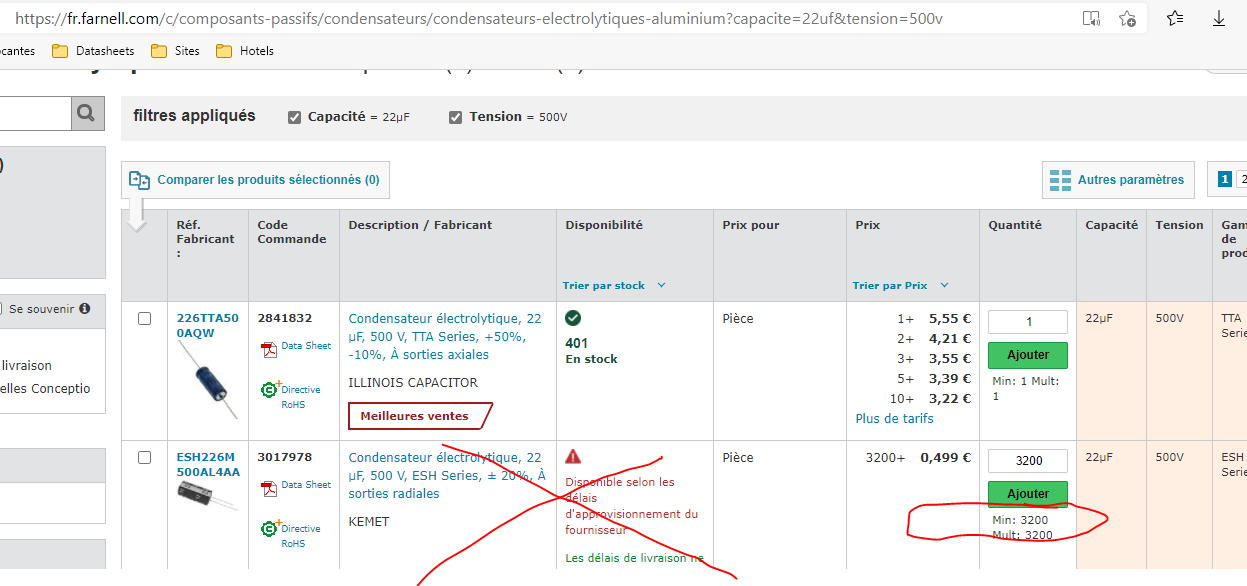Click PDF icon for 2841832 data sheet

coord(268,349)
